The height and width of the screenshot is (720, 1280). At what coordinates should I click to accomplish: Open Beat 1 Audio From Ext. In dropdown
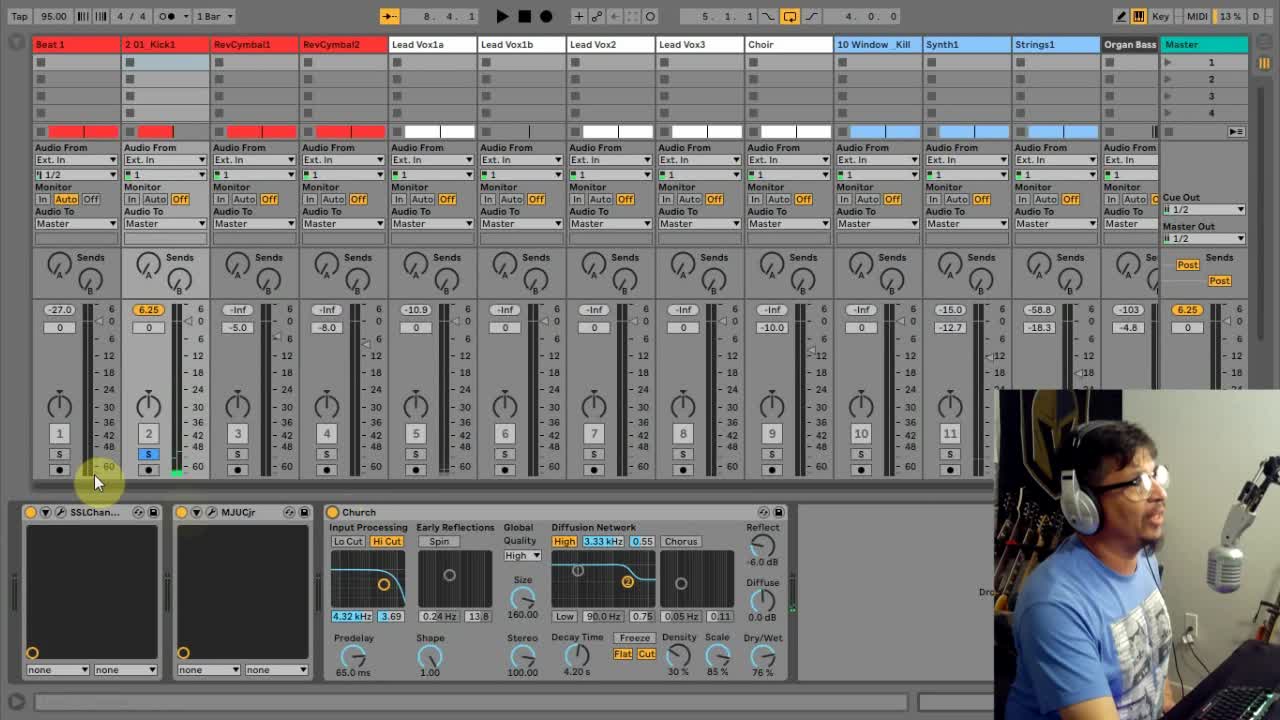tap(76, 160)
